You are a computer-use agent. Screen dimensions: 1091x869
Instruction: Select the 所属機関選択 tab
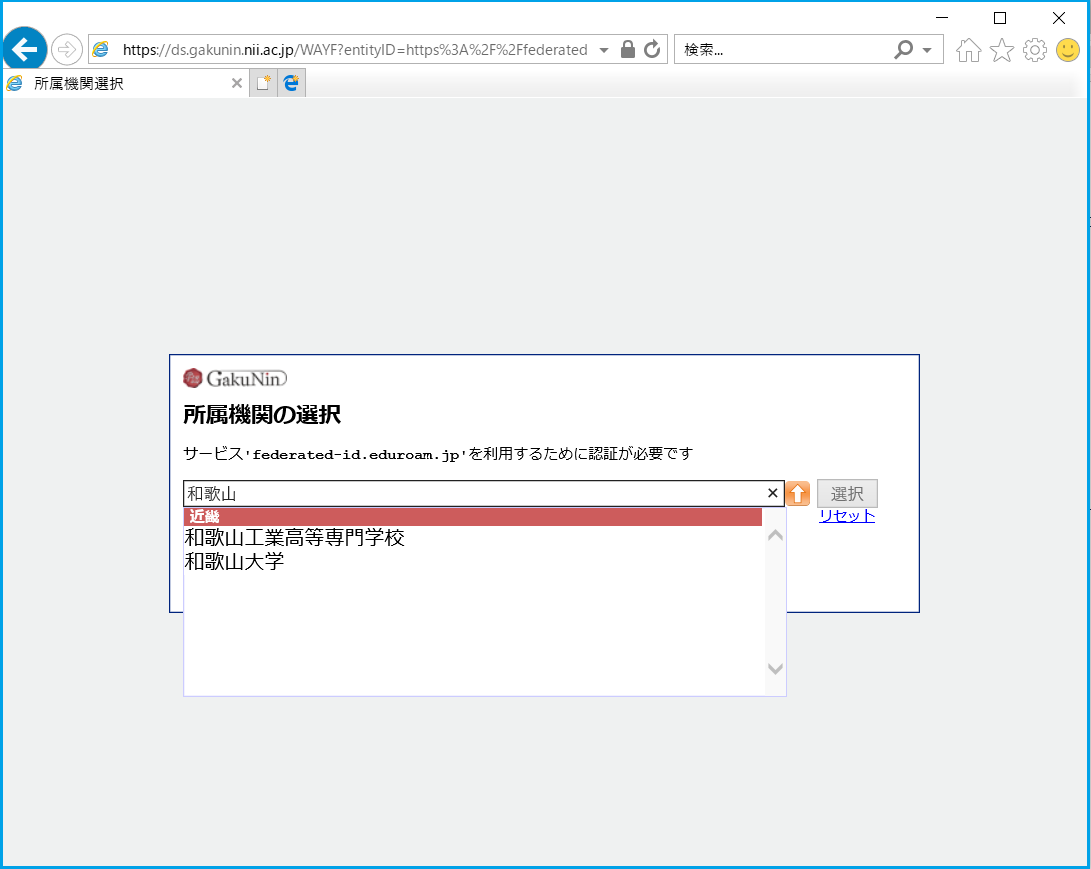pos(125,83)
